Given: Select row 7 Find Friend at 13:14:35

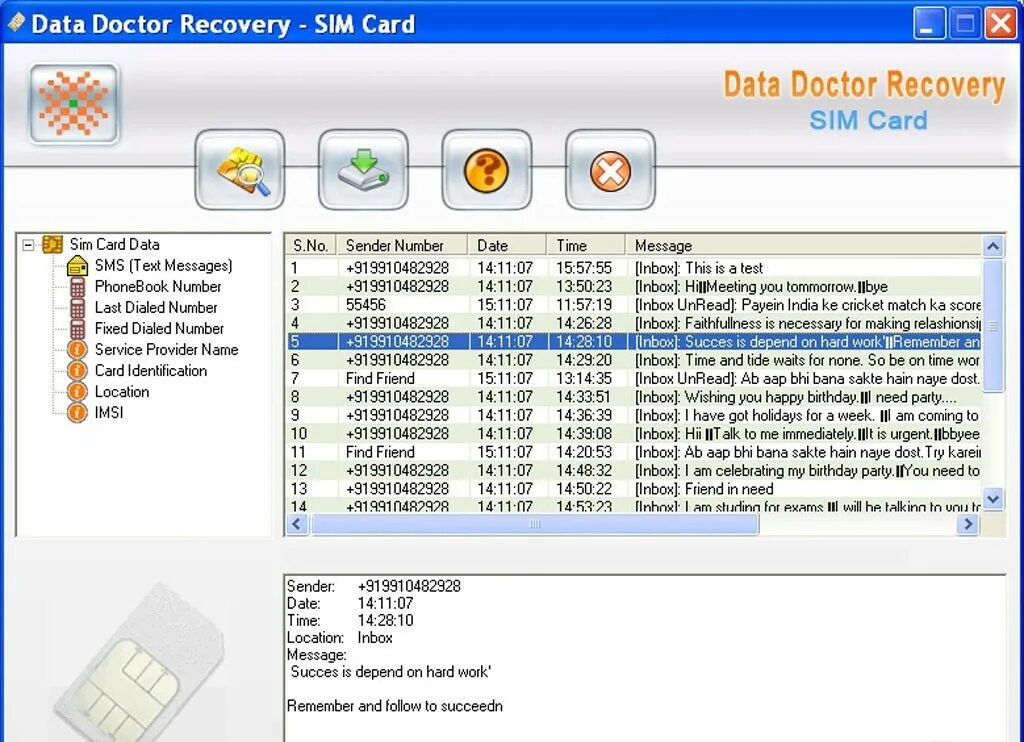Looking at the screenshot, I should coord(633,378).
